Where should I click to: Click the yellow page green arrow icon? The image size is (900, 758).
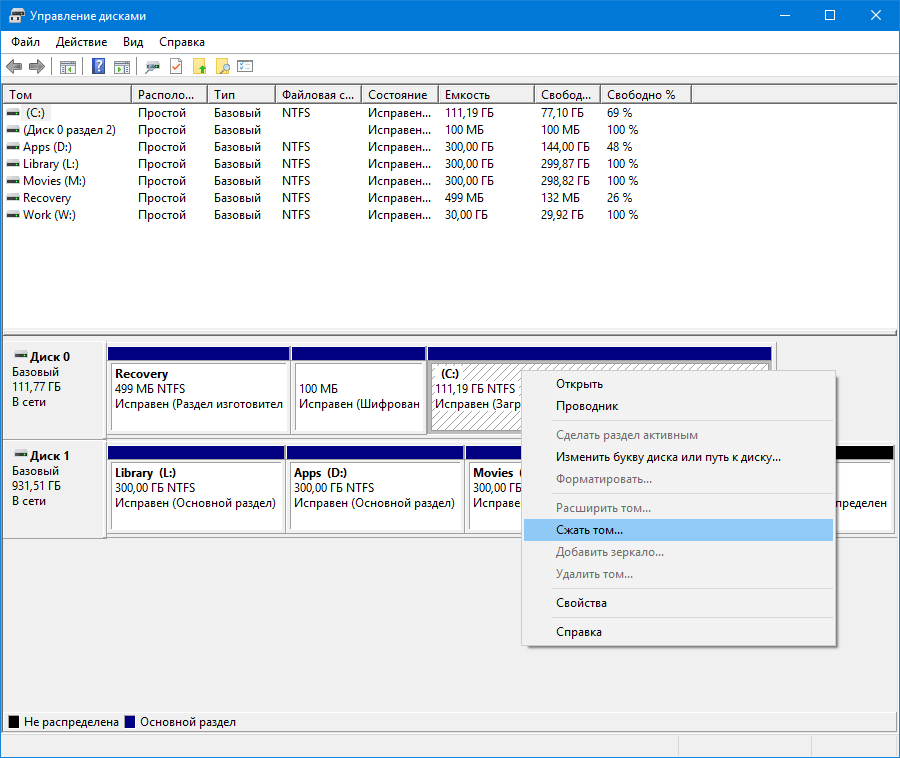(200, 67)
